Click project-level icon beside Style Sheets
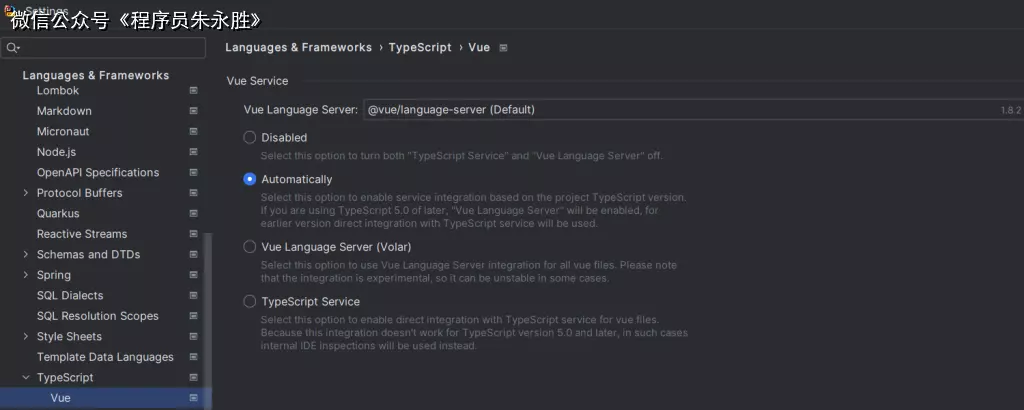This screenshot has width=1024, height=410. point(193,336)
